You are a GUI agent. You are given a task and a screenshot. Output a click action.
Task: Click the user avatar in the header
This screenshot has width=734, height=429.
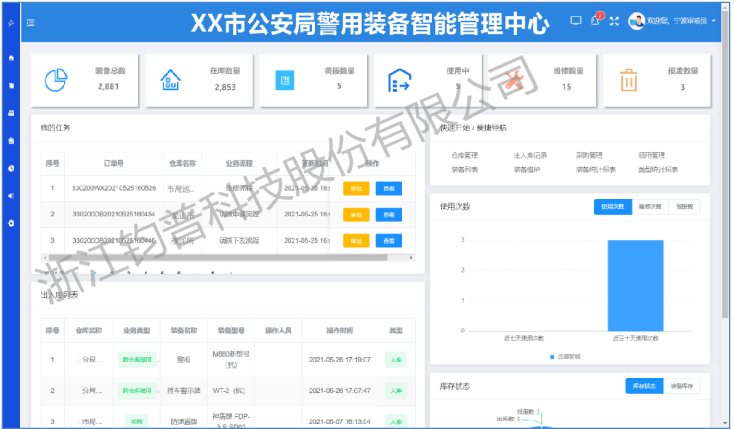pyautogui.click(x=636, y=21)
